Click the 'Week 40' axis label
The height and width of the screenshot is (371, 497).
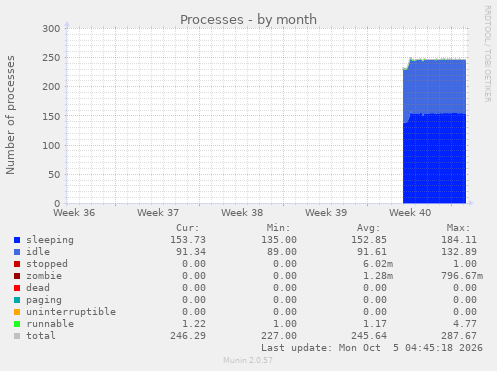click(410, 213)
